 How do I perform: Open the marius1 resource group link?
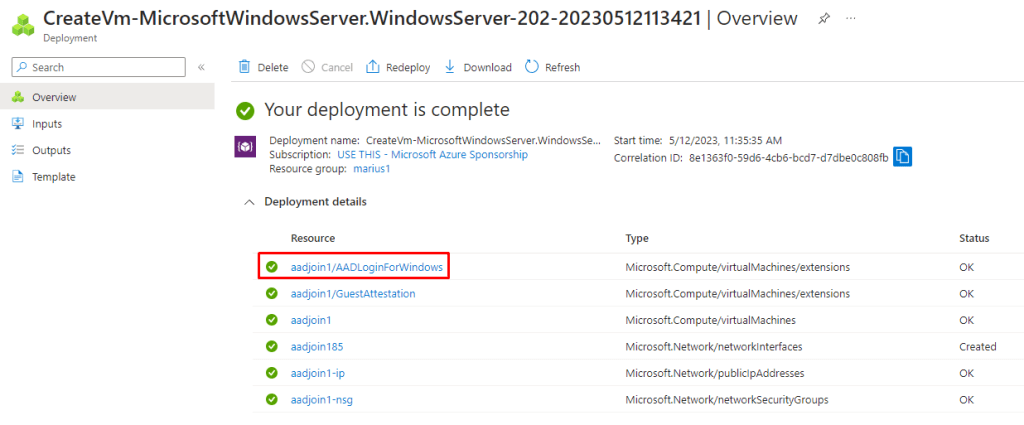(x=372, y=170)
